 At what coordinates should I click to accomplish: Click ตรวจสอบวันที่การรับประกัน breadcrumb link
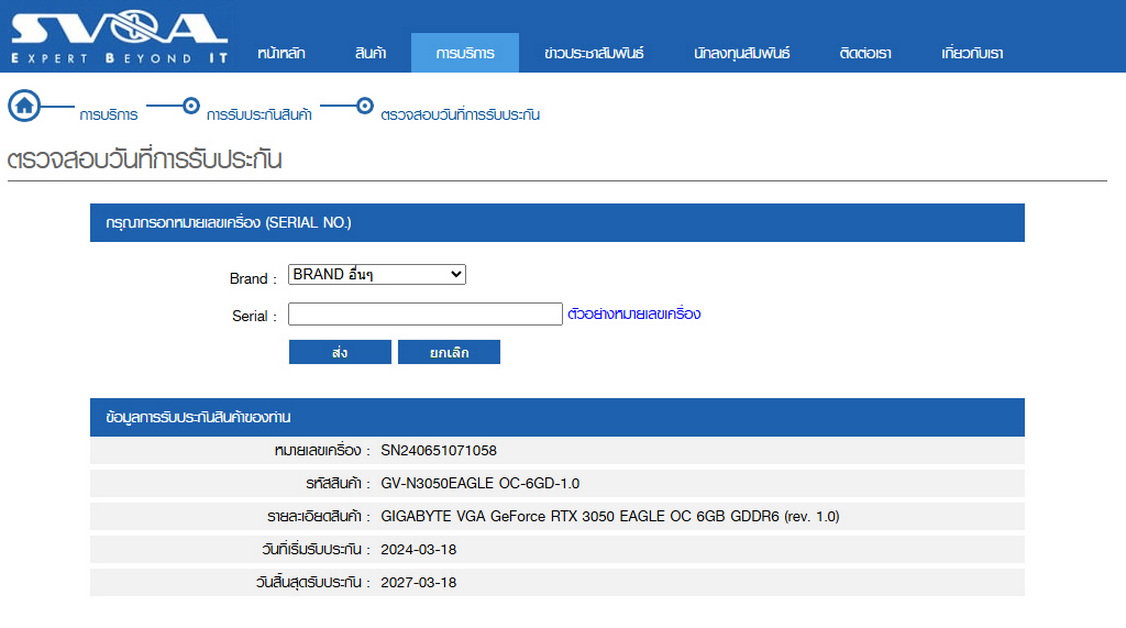[x=460, y=115]
